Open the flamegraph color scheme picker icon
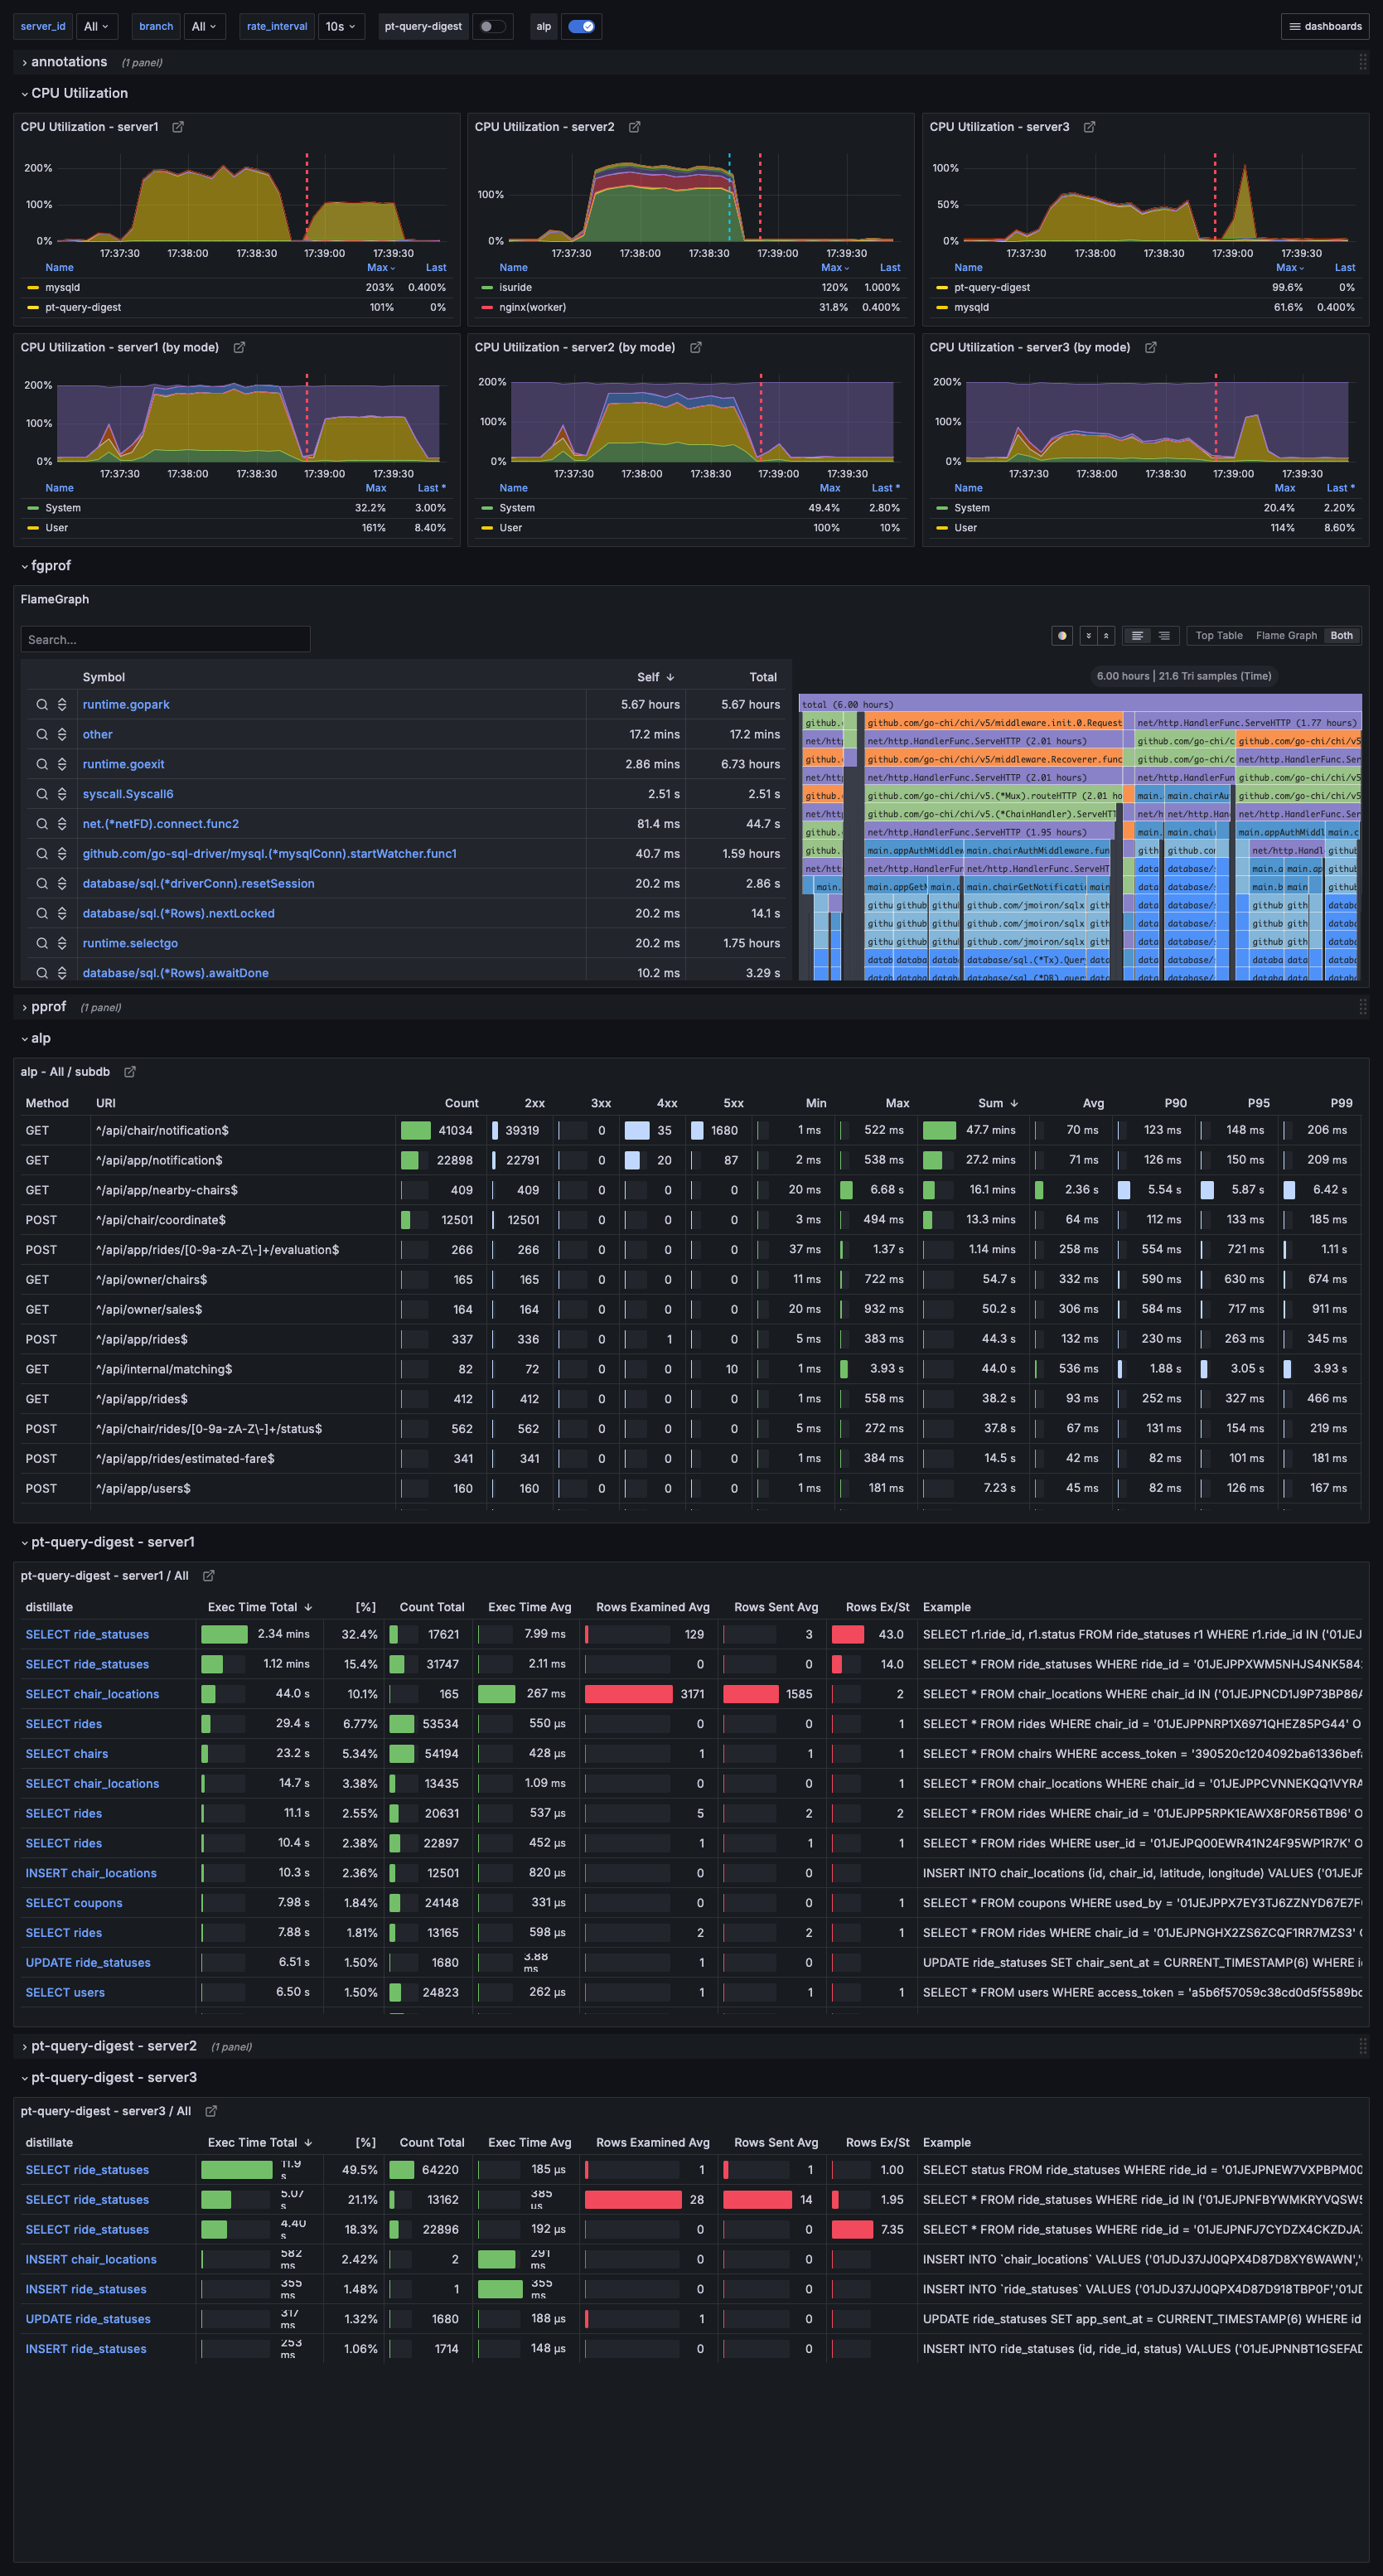The height and width of the screenshot is (2576, 1383). tap(1062, 636)
